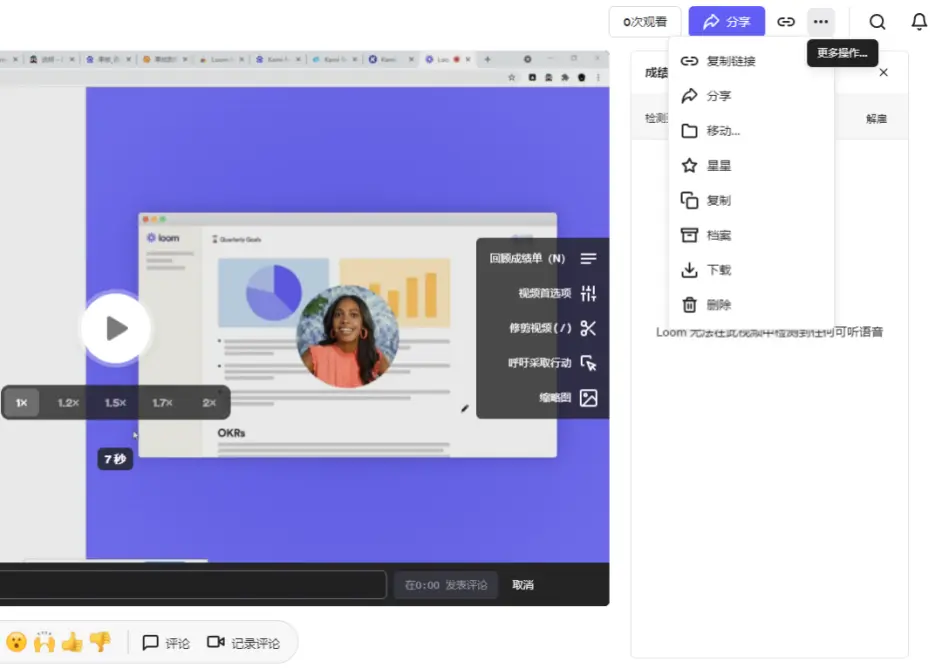Open the search magnifier icon

[877, 22]
